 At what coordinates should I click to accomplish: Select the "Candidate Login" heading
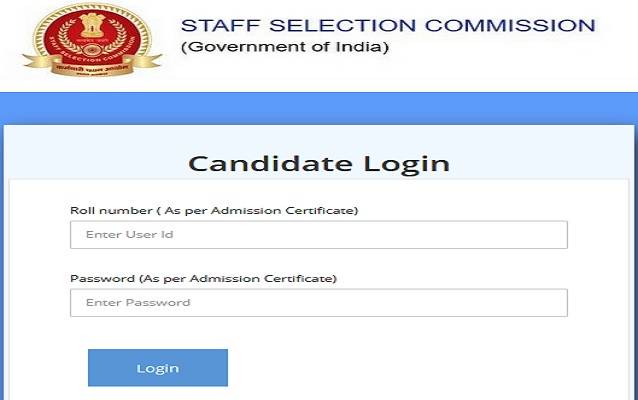pos(319,163)
